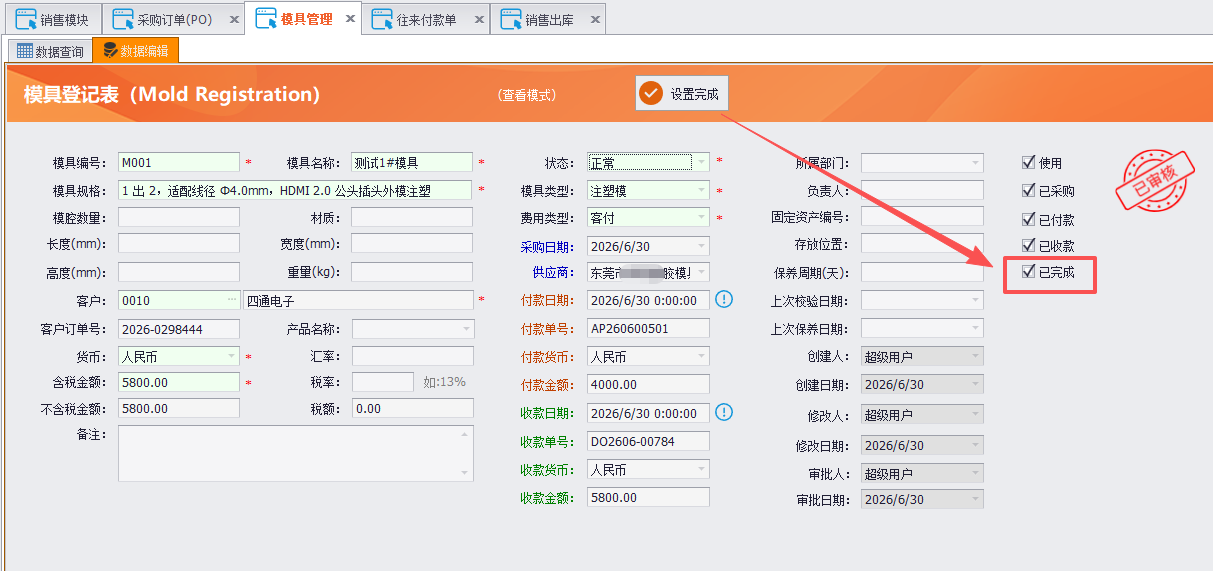Click the 材质 field
The image size is (1213, 571).
[x=412, y=217]
